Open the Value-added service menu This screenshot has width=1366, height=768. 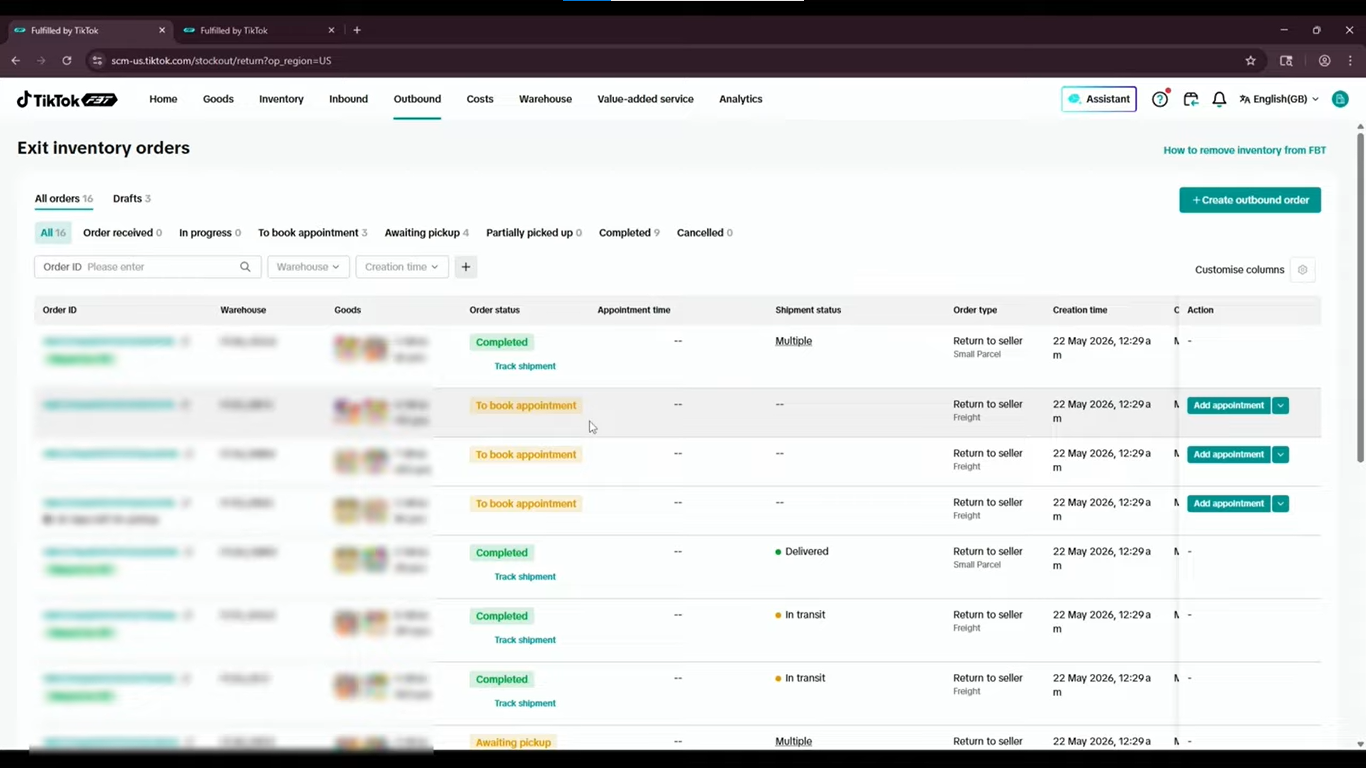645,99
